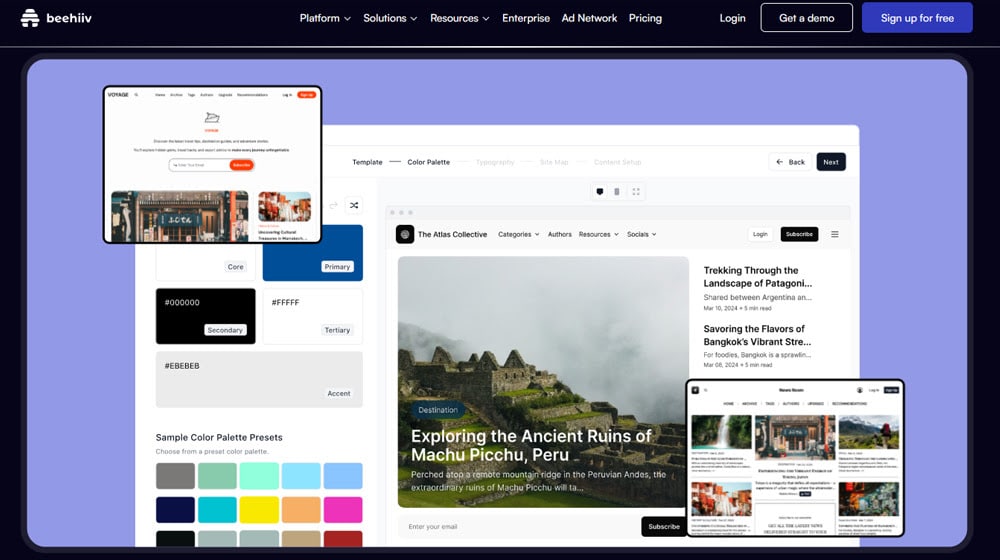Open the Resources menu in top navigation
This screenshot has width=1000, height=560.
[x=460, y=18]
